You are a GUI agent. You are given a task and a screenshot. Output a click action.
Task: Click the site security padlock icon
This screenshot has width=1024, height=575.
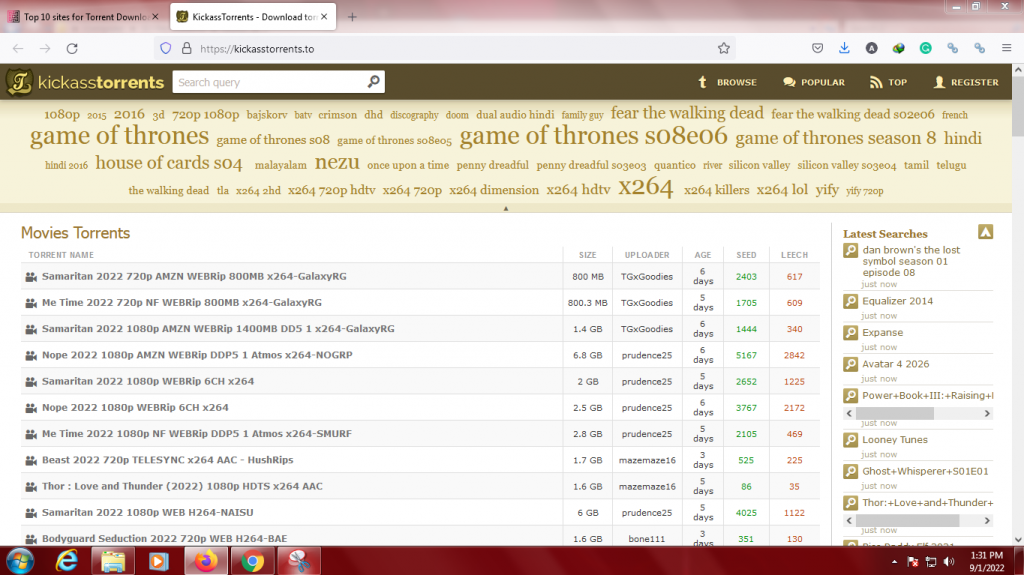[187, 48]
